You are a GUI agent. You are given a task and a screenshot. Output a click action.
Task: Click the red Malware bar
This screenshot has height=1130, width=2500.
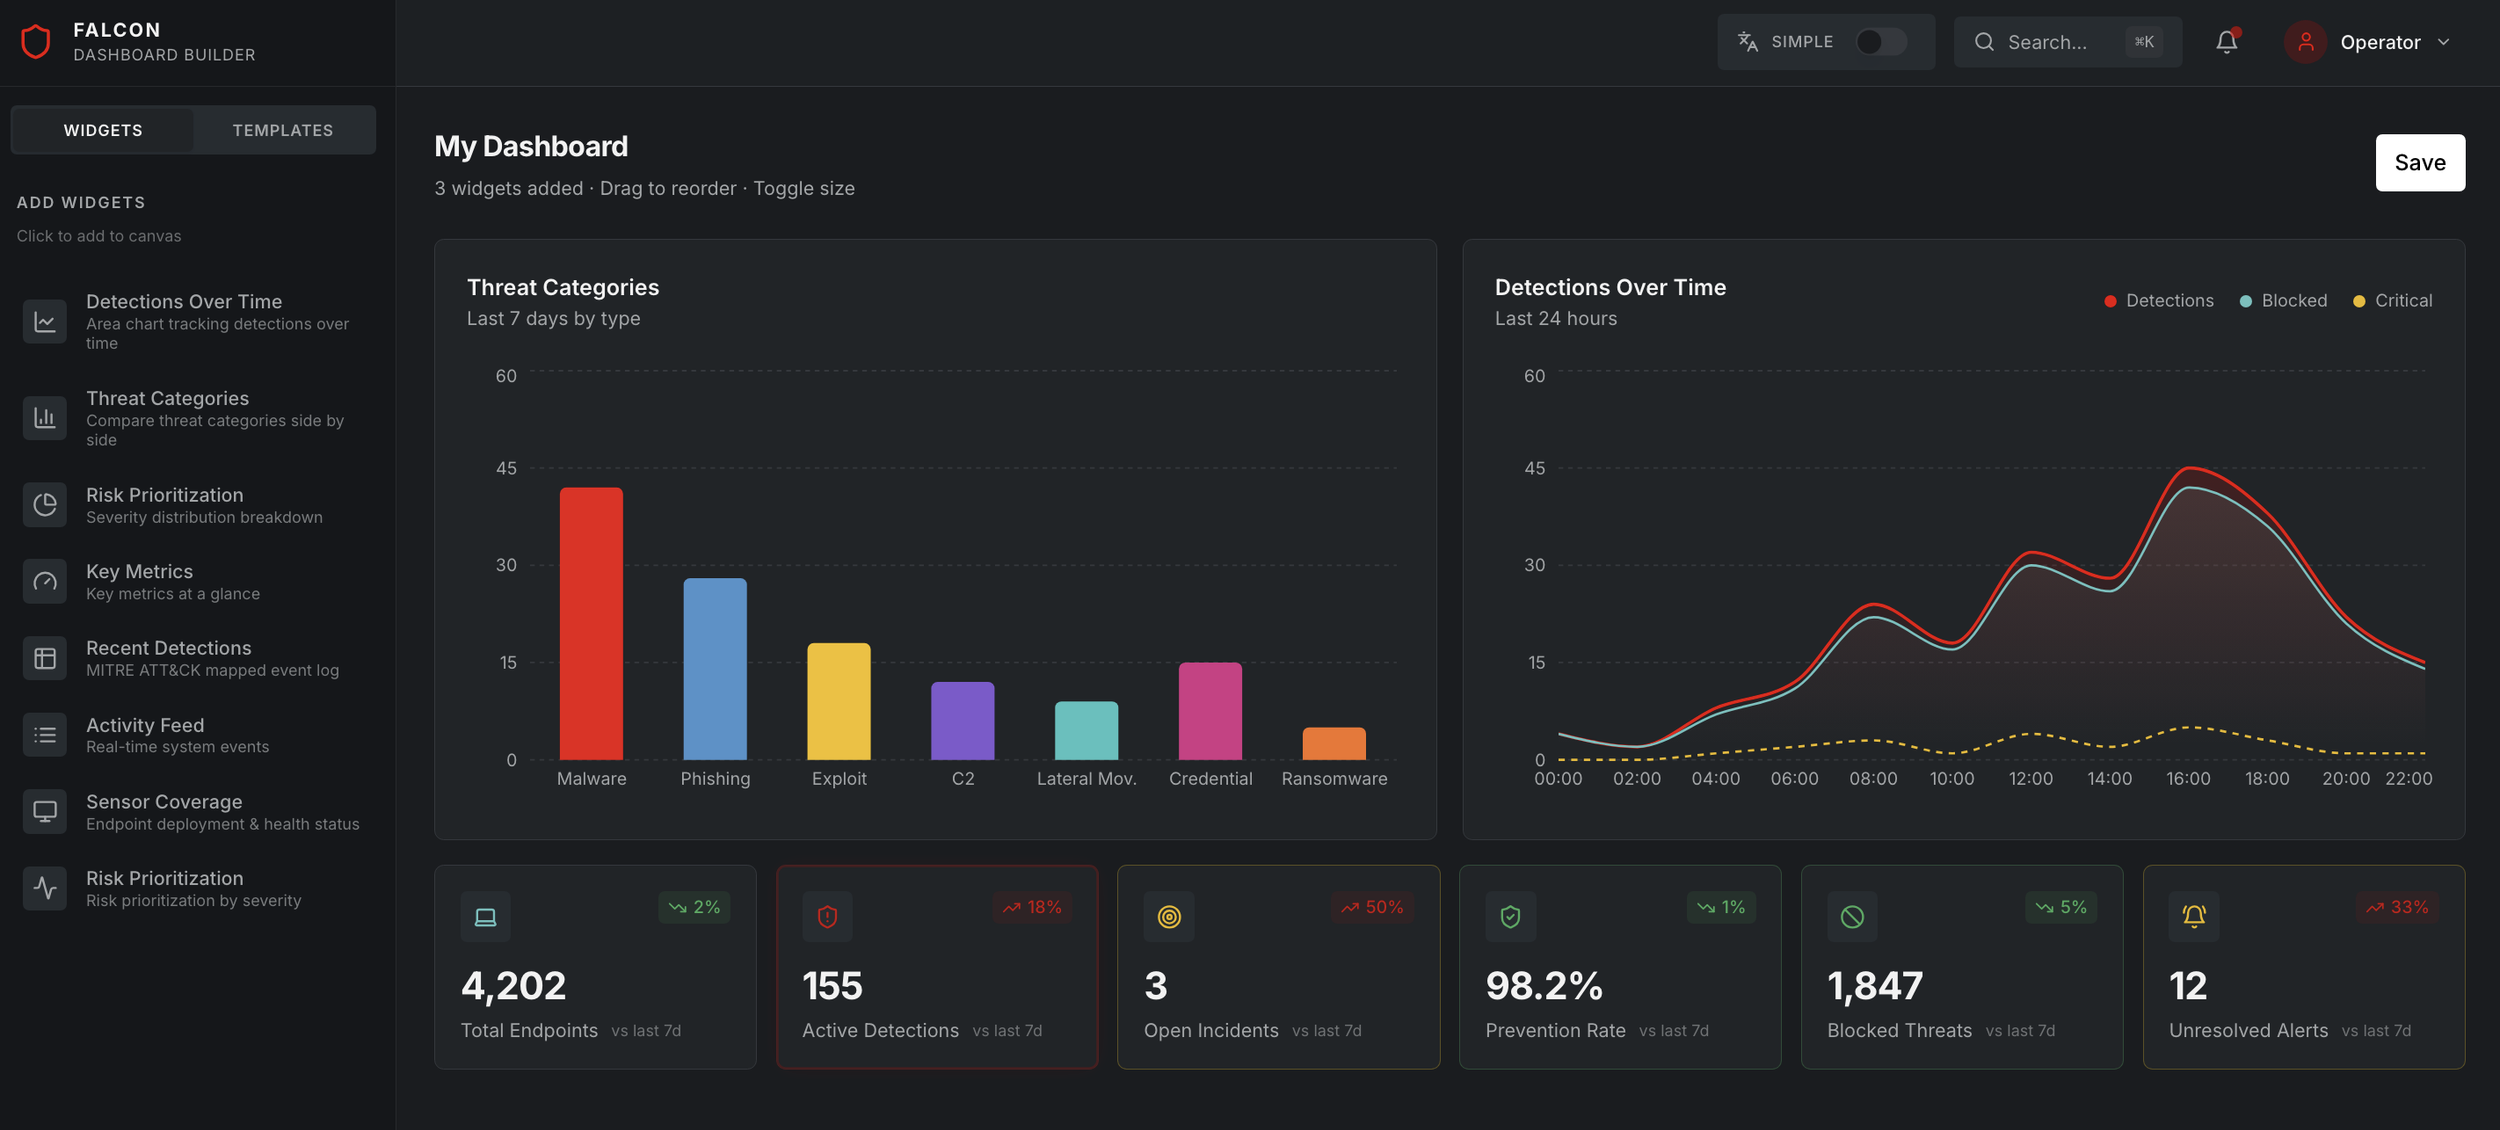(591, 623)
